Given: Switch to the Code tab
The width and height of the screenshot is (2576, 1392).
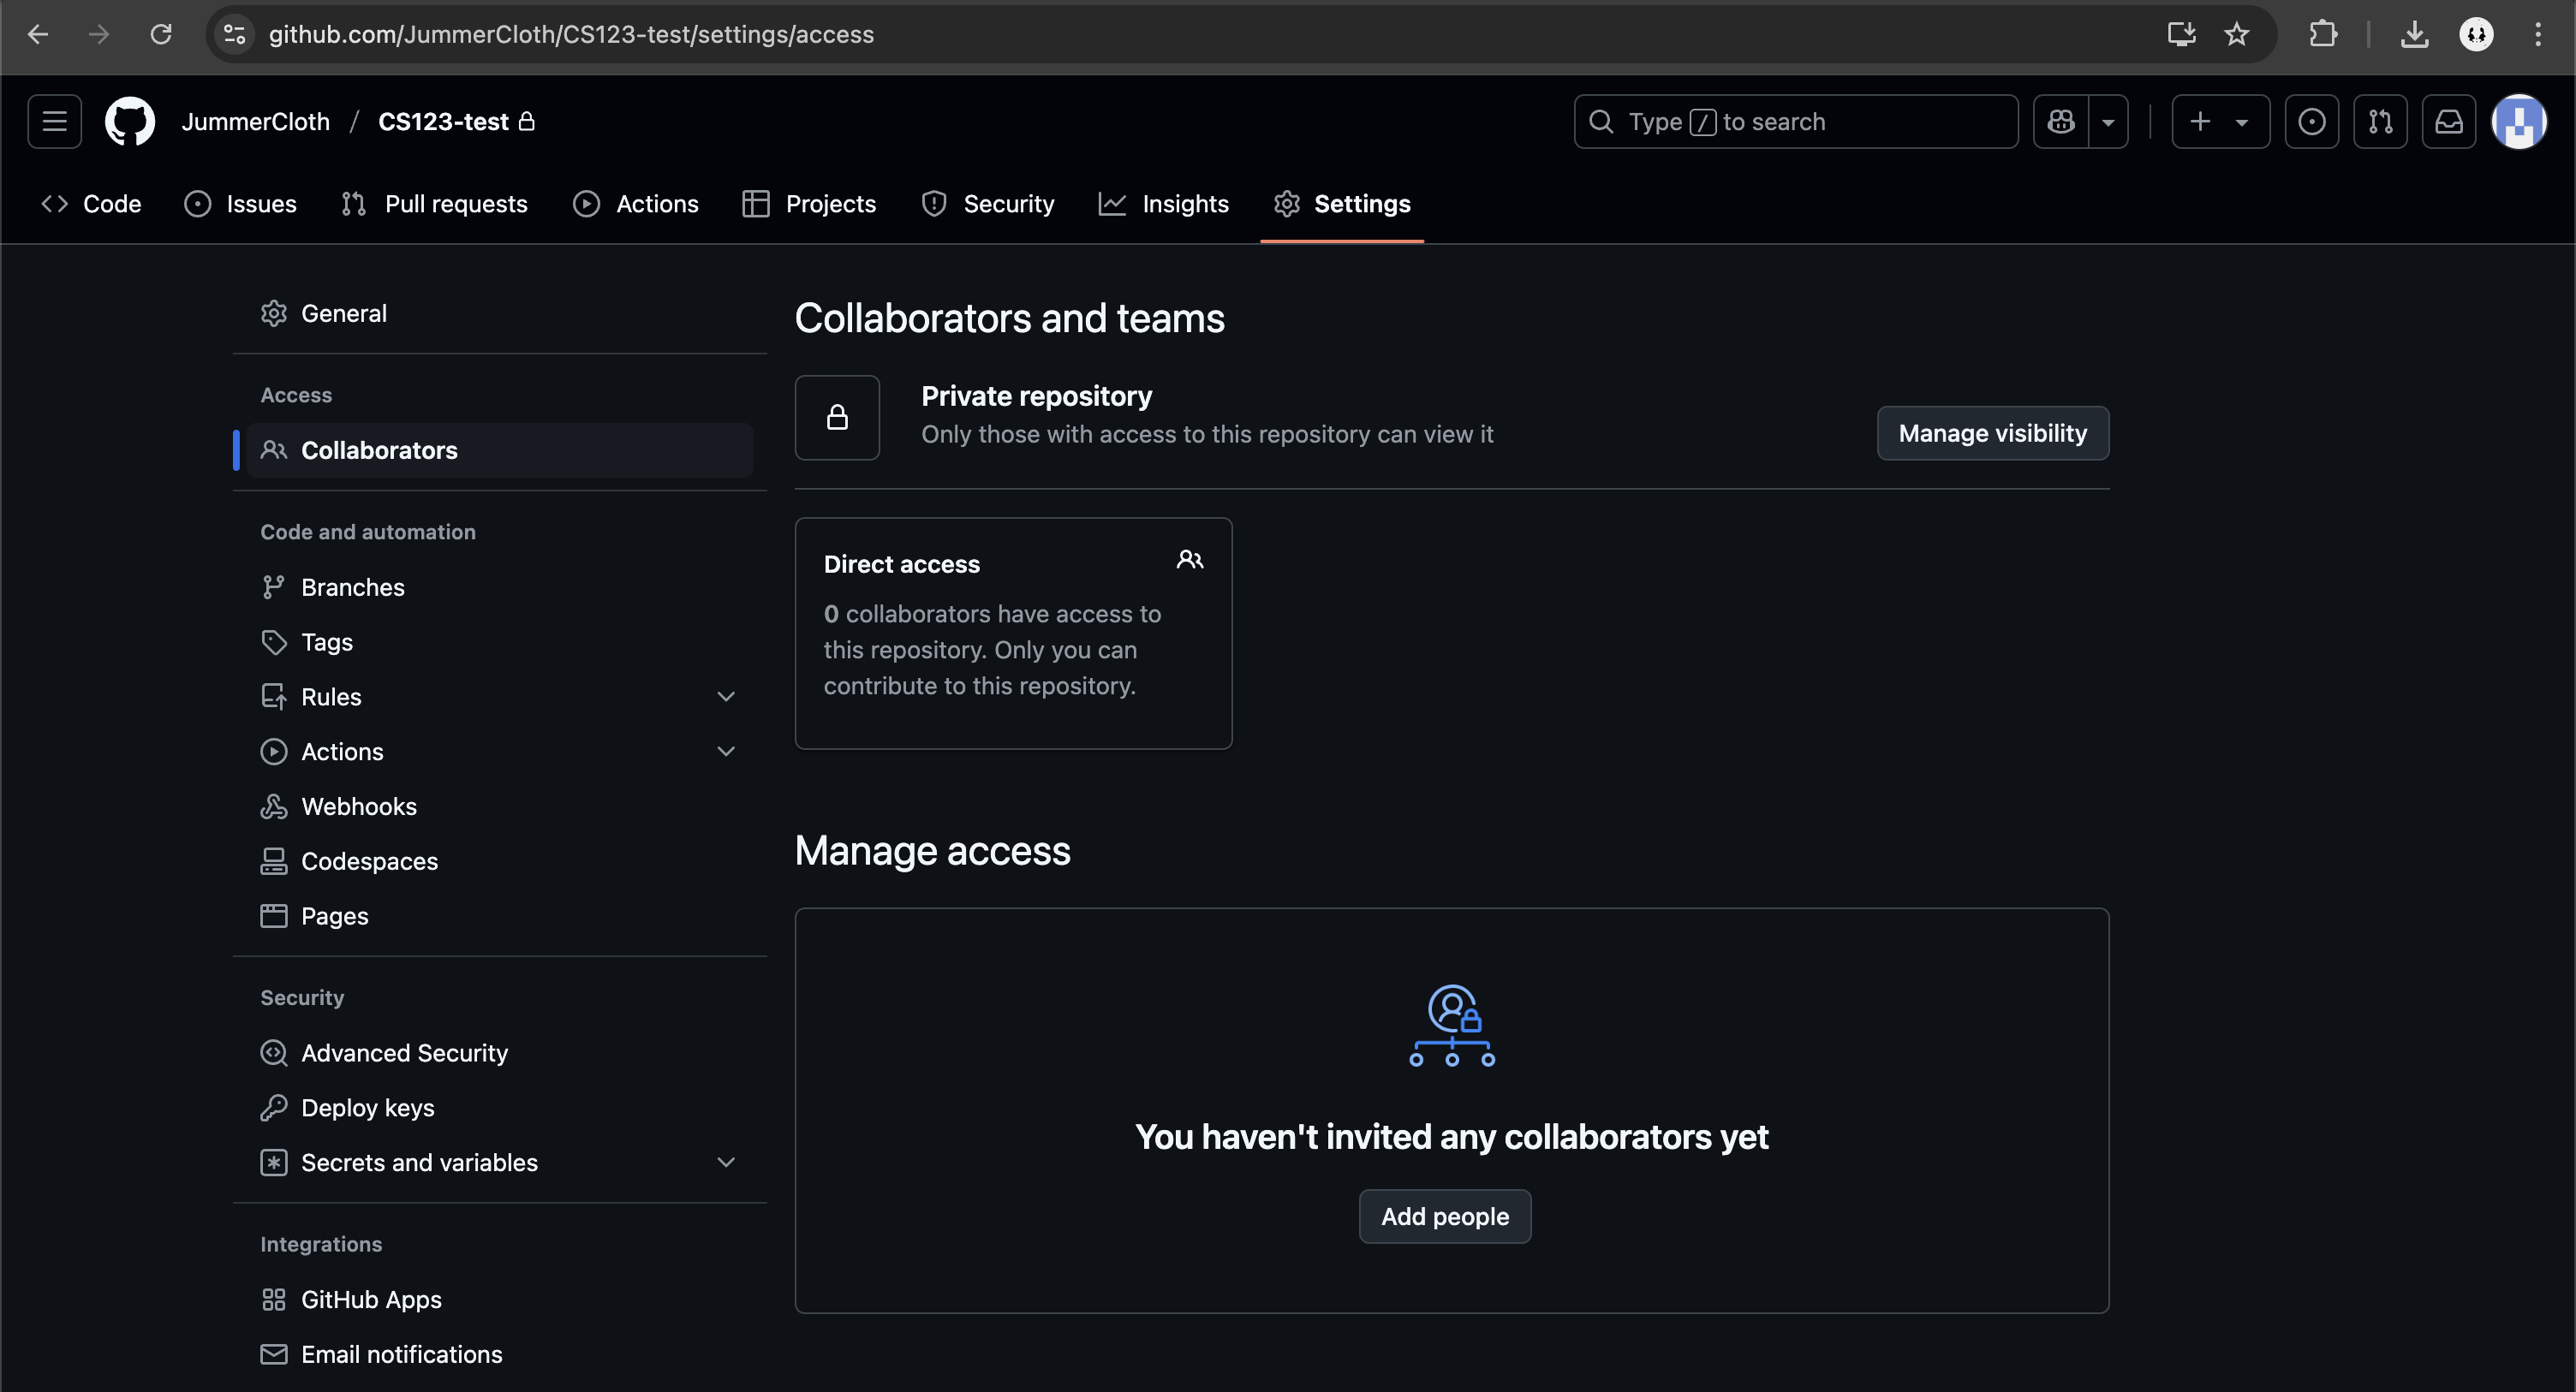Looking at the screenshot, I should (x=91, y=203).
